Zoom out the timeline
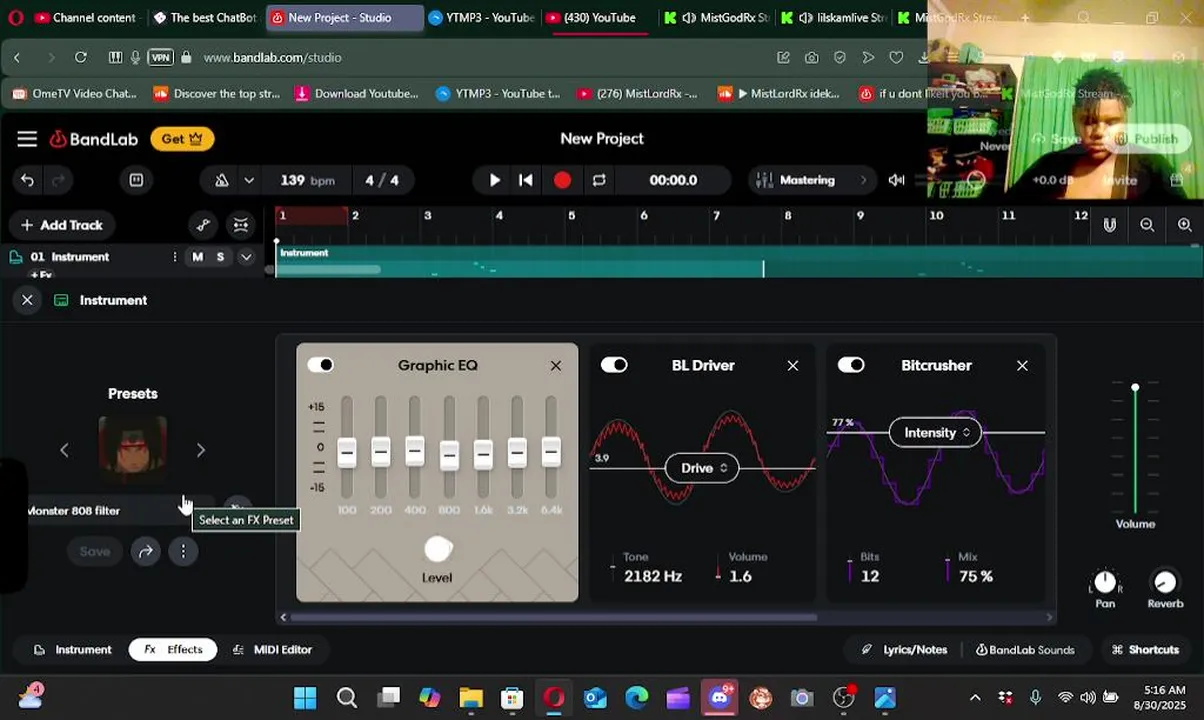The image size is (1204, 720). 1147,225
